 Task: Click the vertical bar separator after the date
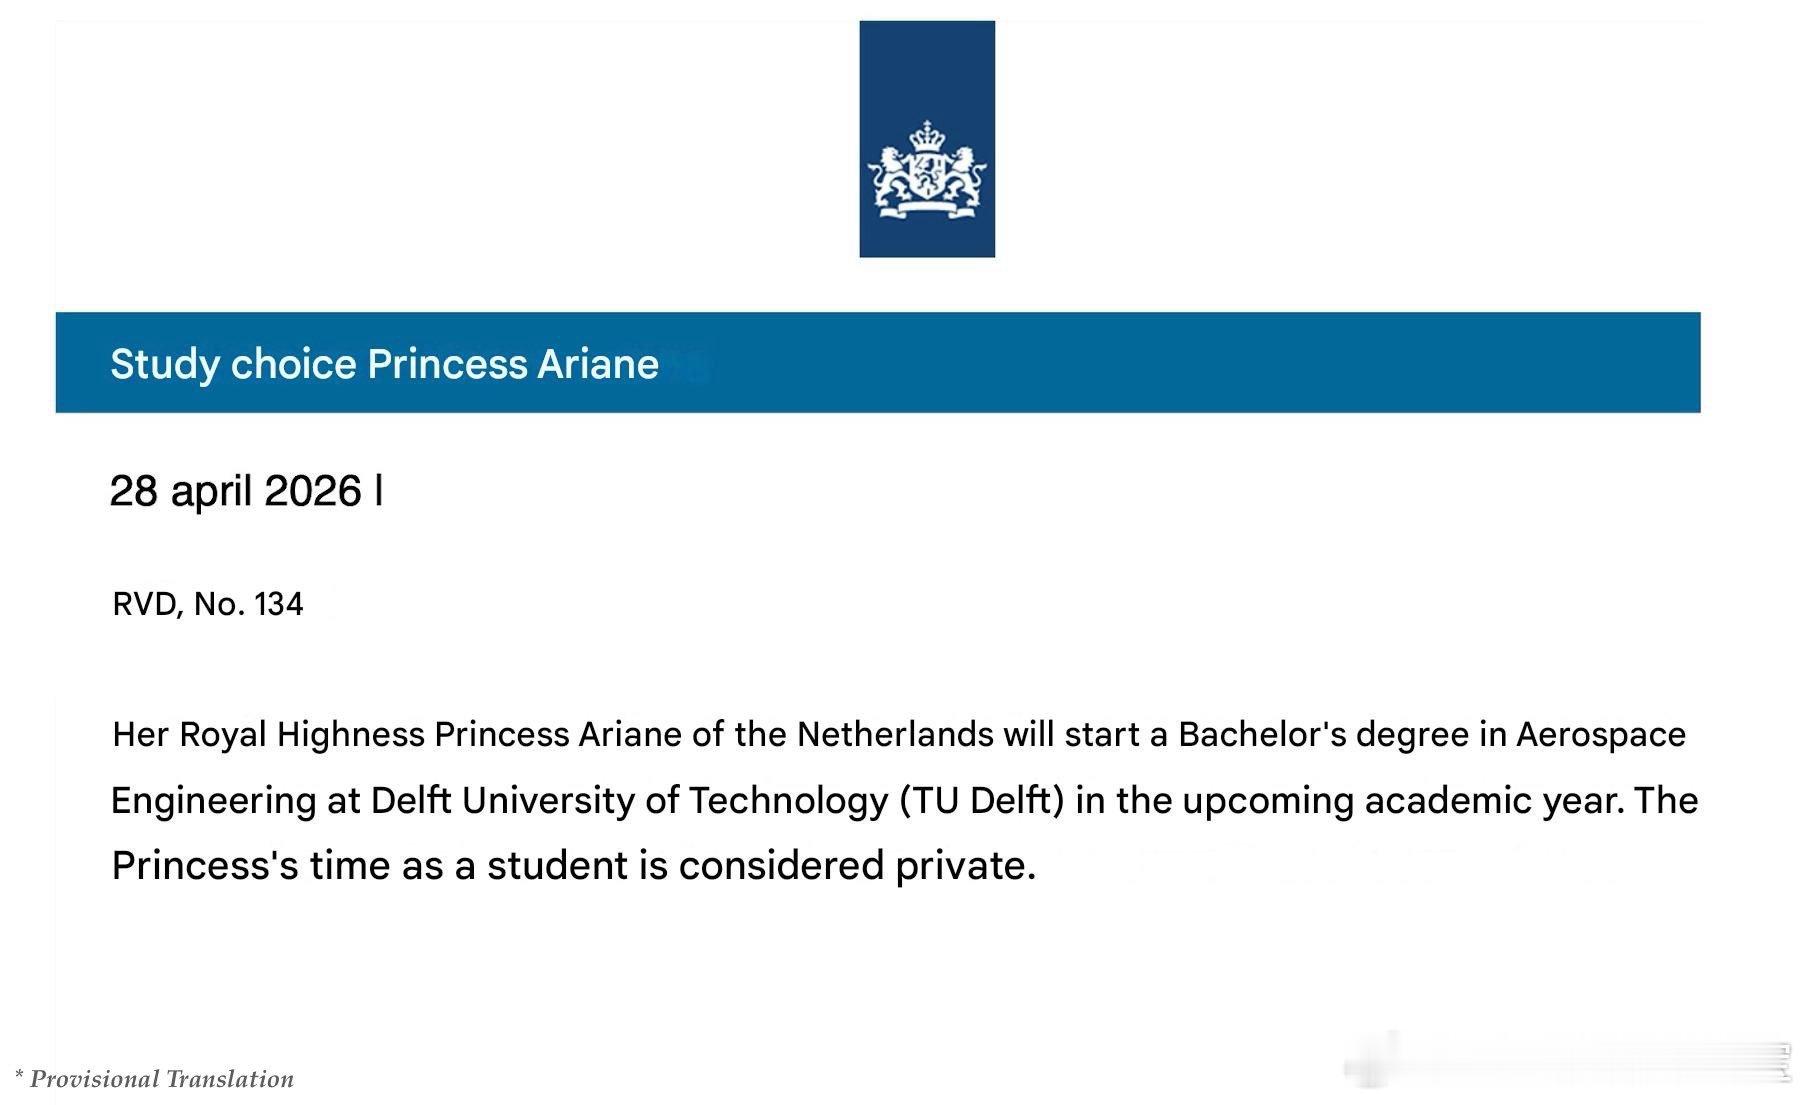(x=379, y=491)
